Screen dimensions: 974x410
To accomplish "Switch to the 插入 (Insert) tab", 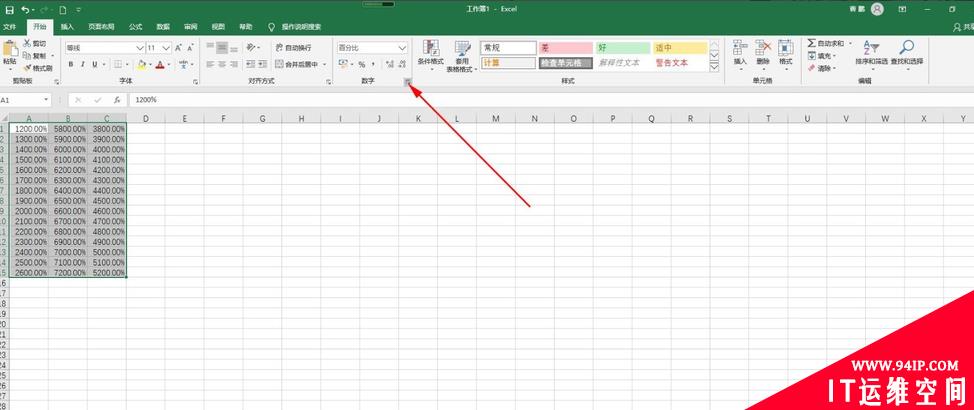I will click(x=67, y=27).
